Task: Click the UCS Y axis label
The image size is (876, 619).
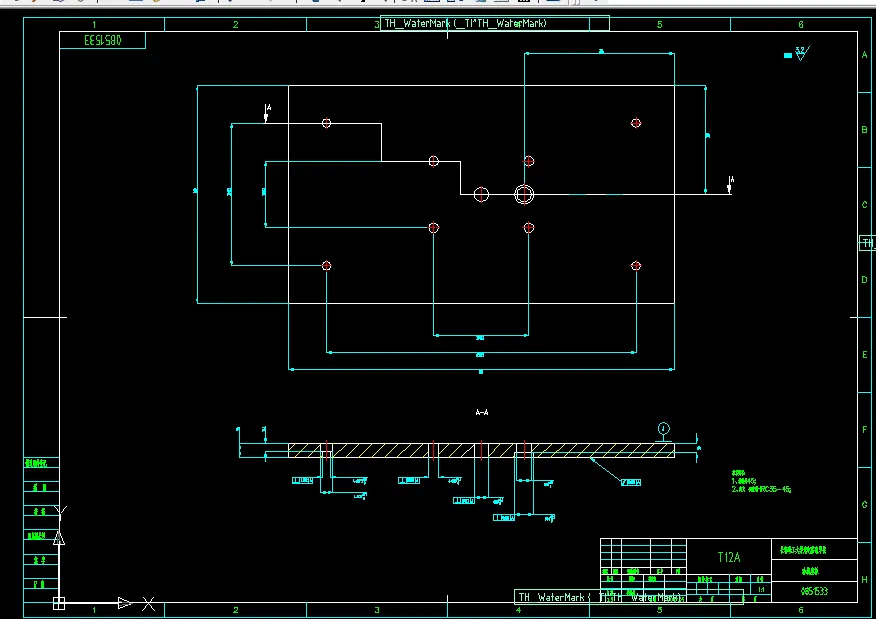Action: tap(61, 511)
